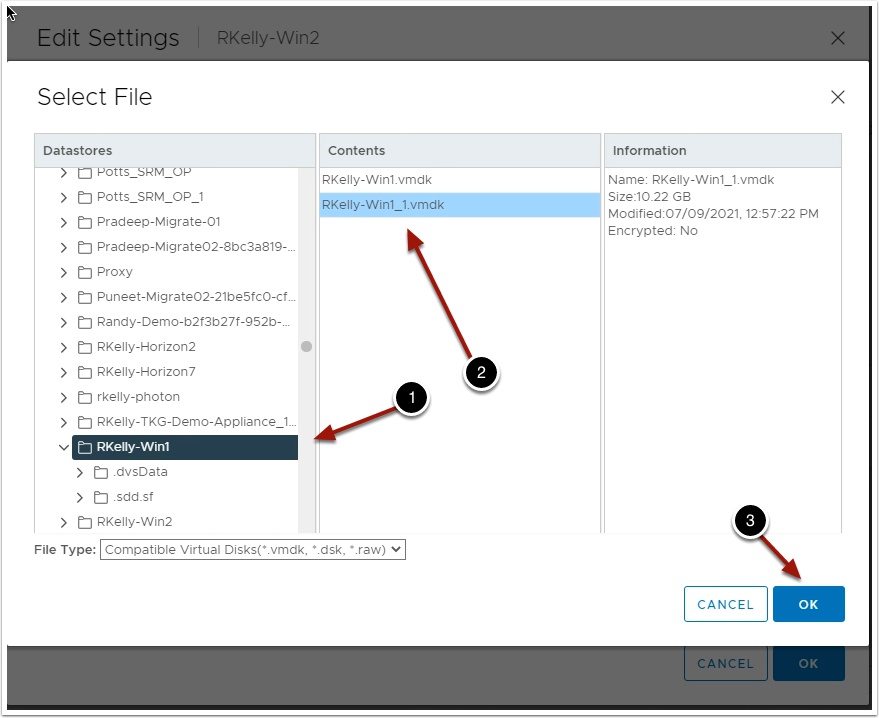Click the dimmed OK button in Edit Settings
This screenshot has width=879, height=718.
tap(808, 664)
